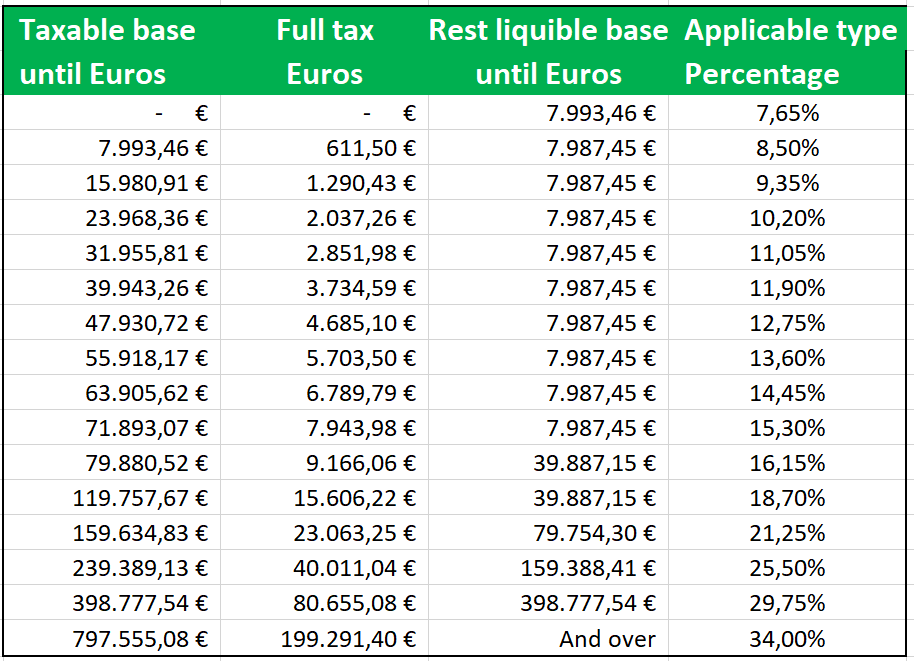This screenshot has height=661, width=914.
Task: Select the percentage cell 11,90%
Action: click(x=787, y=288)
